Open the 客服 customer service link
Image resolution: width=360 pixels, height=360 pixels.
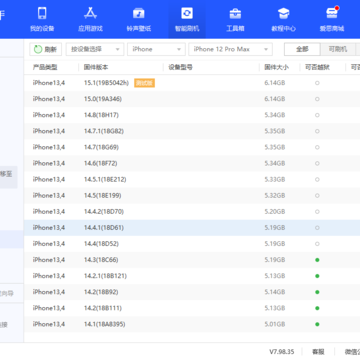tap(318, 352)
